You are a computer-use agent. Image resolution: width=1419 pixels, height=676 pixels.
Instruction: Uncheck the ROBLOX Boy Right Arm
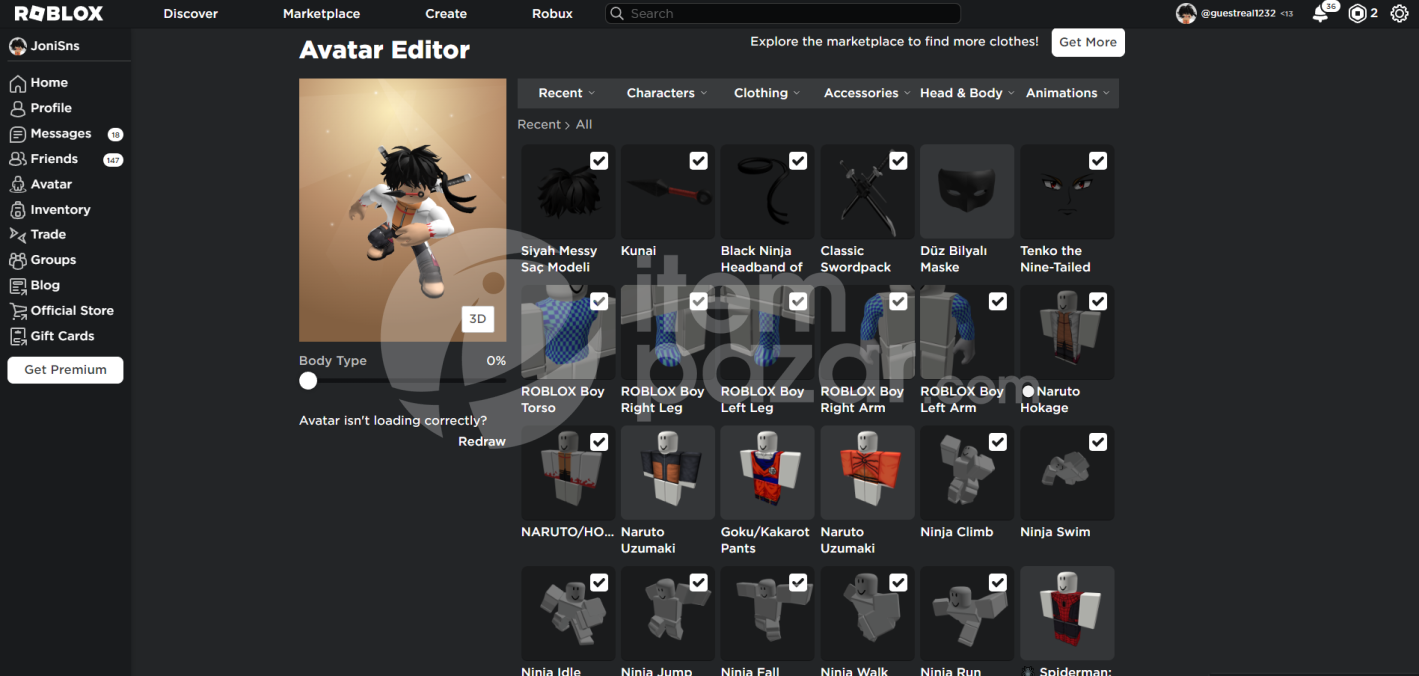(898, 301)
